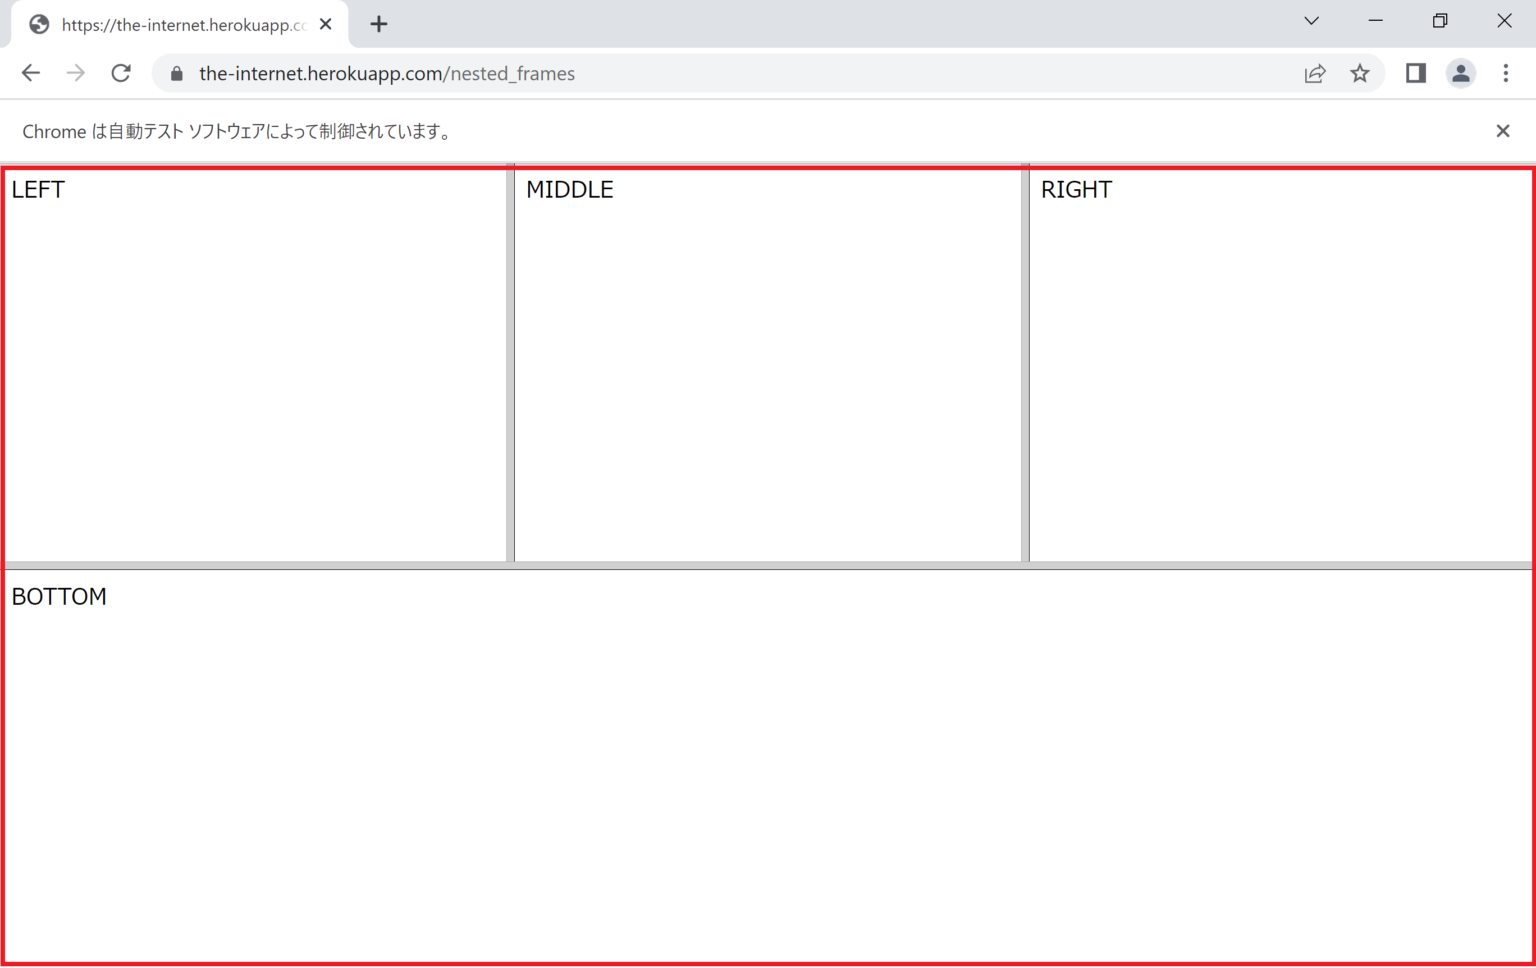Dismiss the automation control notification bar

pos(1502,131)
